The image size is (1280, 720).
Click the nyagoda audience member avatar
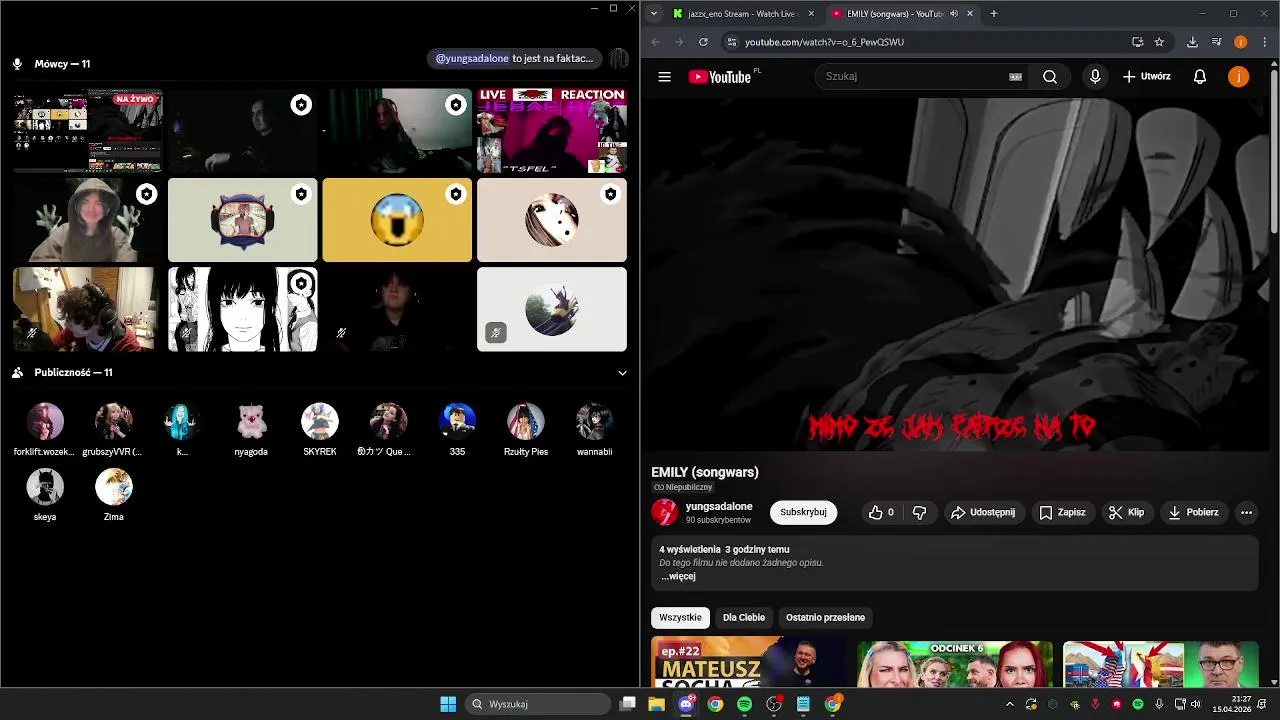click(251, 422)
